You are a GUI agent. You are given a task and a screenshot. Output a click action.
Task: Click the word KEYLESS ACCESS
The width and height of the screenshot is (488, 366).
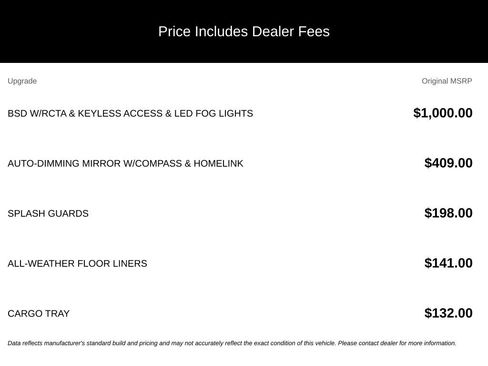tap(120, 113)
